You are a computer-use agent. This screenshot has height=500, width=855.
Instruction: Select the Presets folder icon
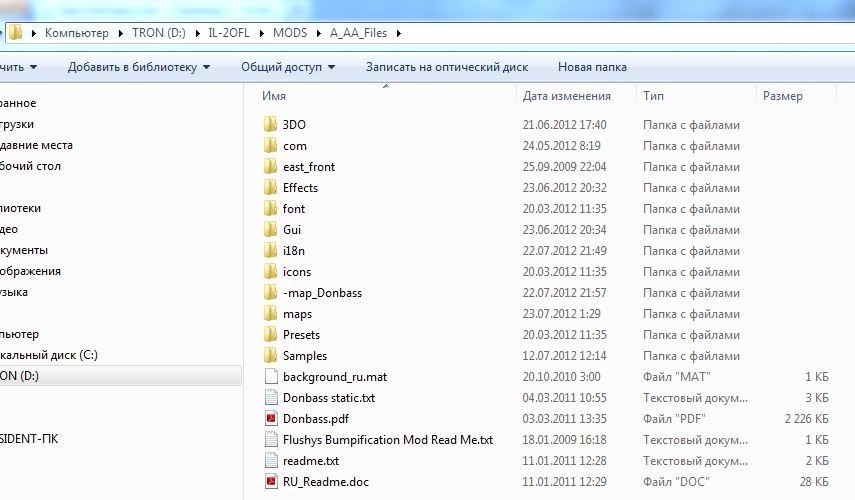(x=270, y=334)
